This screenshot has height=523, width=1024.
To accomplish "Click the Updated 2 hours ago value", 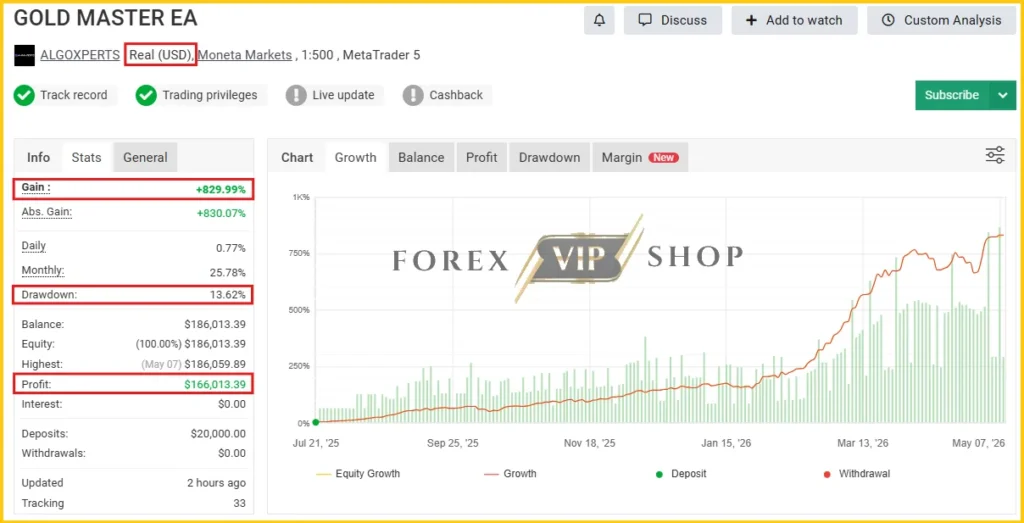I will coord(216,483).
